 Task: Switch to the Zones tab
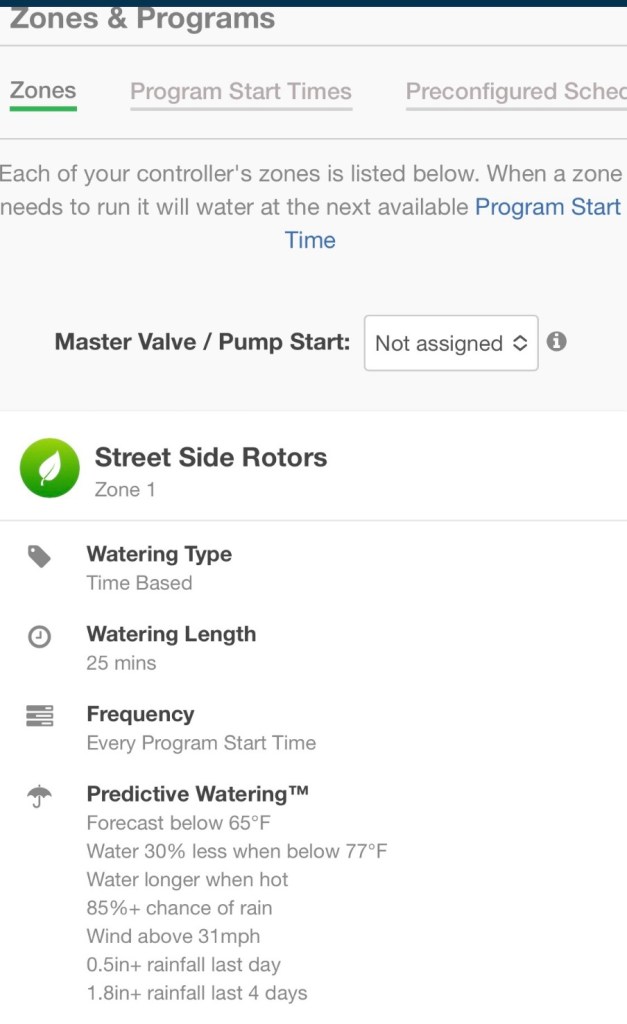tap(43, 91)
